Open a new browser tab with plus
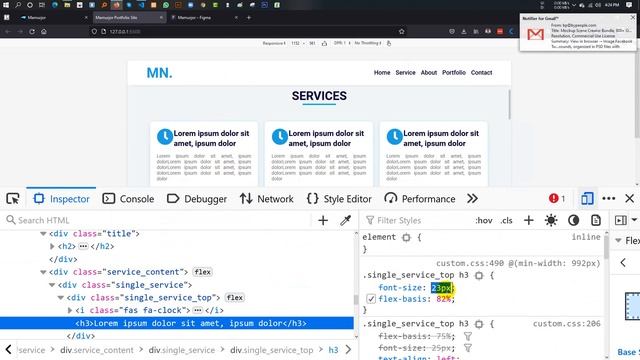This screenshot has height=360, width=640. pos(249,18)
